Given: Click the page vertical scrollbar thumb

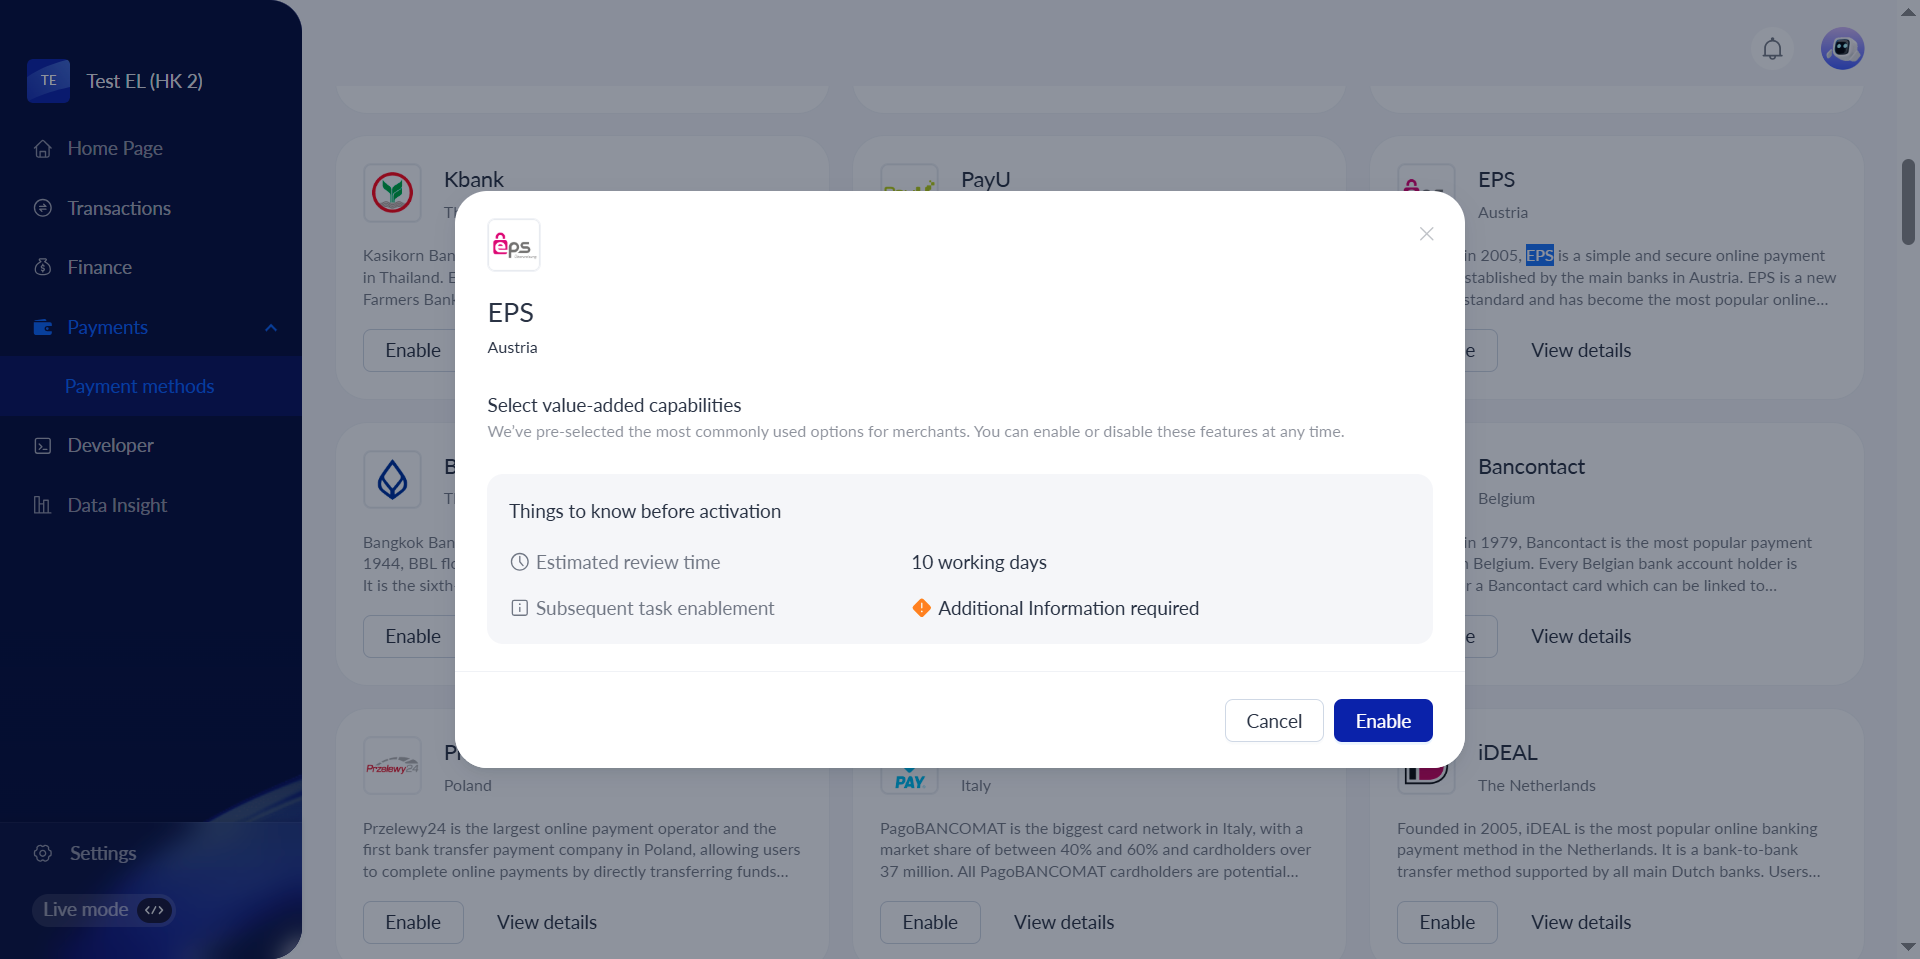Looking at the screenshot, I should 1908,200.
